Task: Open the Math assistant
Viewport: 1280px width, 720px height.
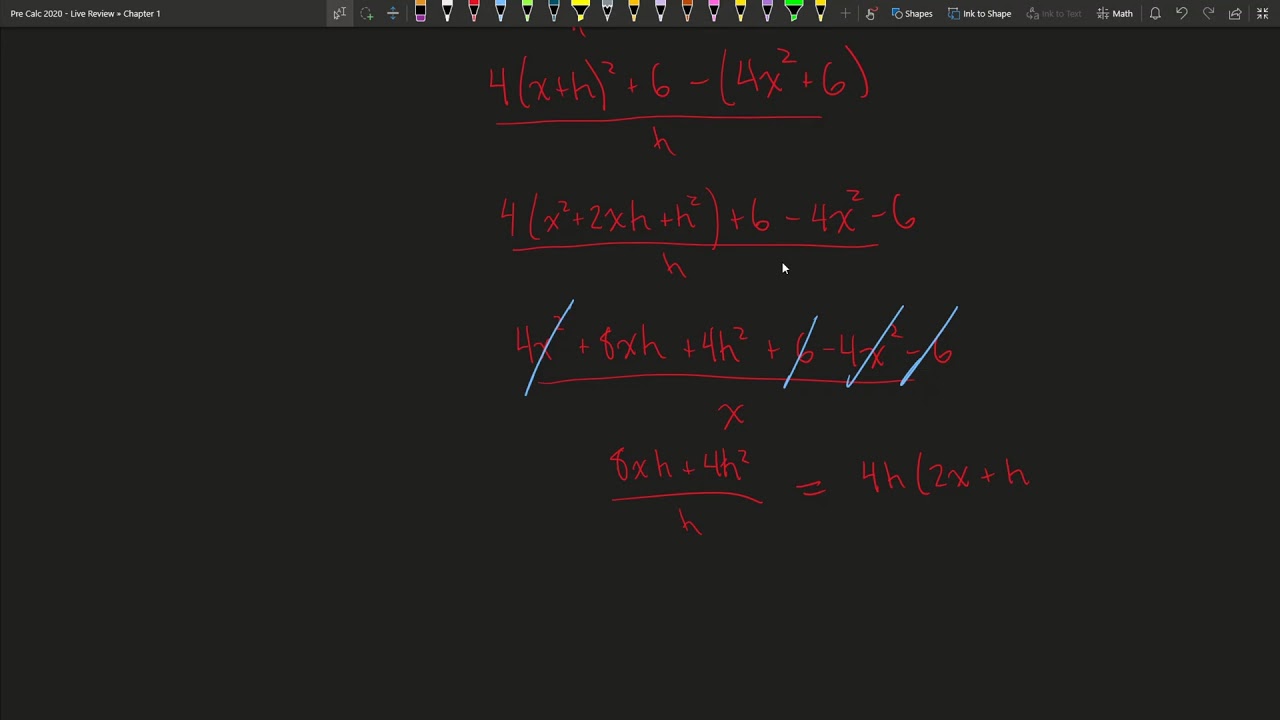Action: click(1115, 13)
